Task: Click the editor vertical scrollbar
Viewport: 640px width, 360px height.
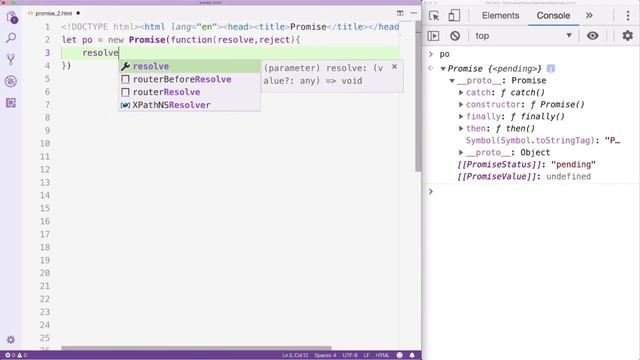Action: click(418, 96)
